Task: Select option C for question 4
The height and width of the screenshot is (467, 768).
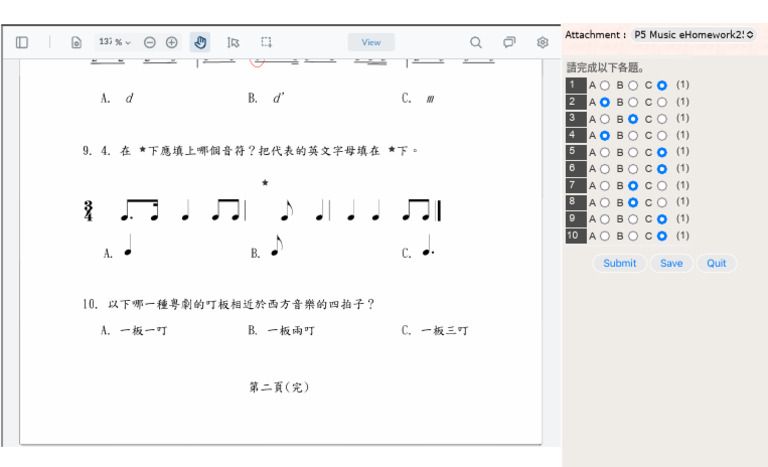Action: [662, 136]
